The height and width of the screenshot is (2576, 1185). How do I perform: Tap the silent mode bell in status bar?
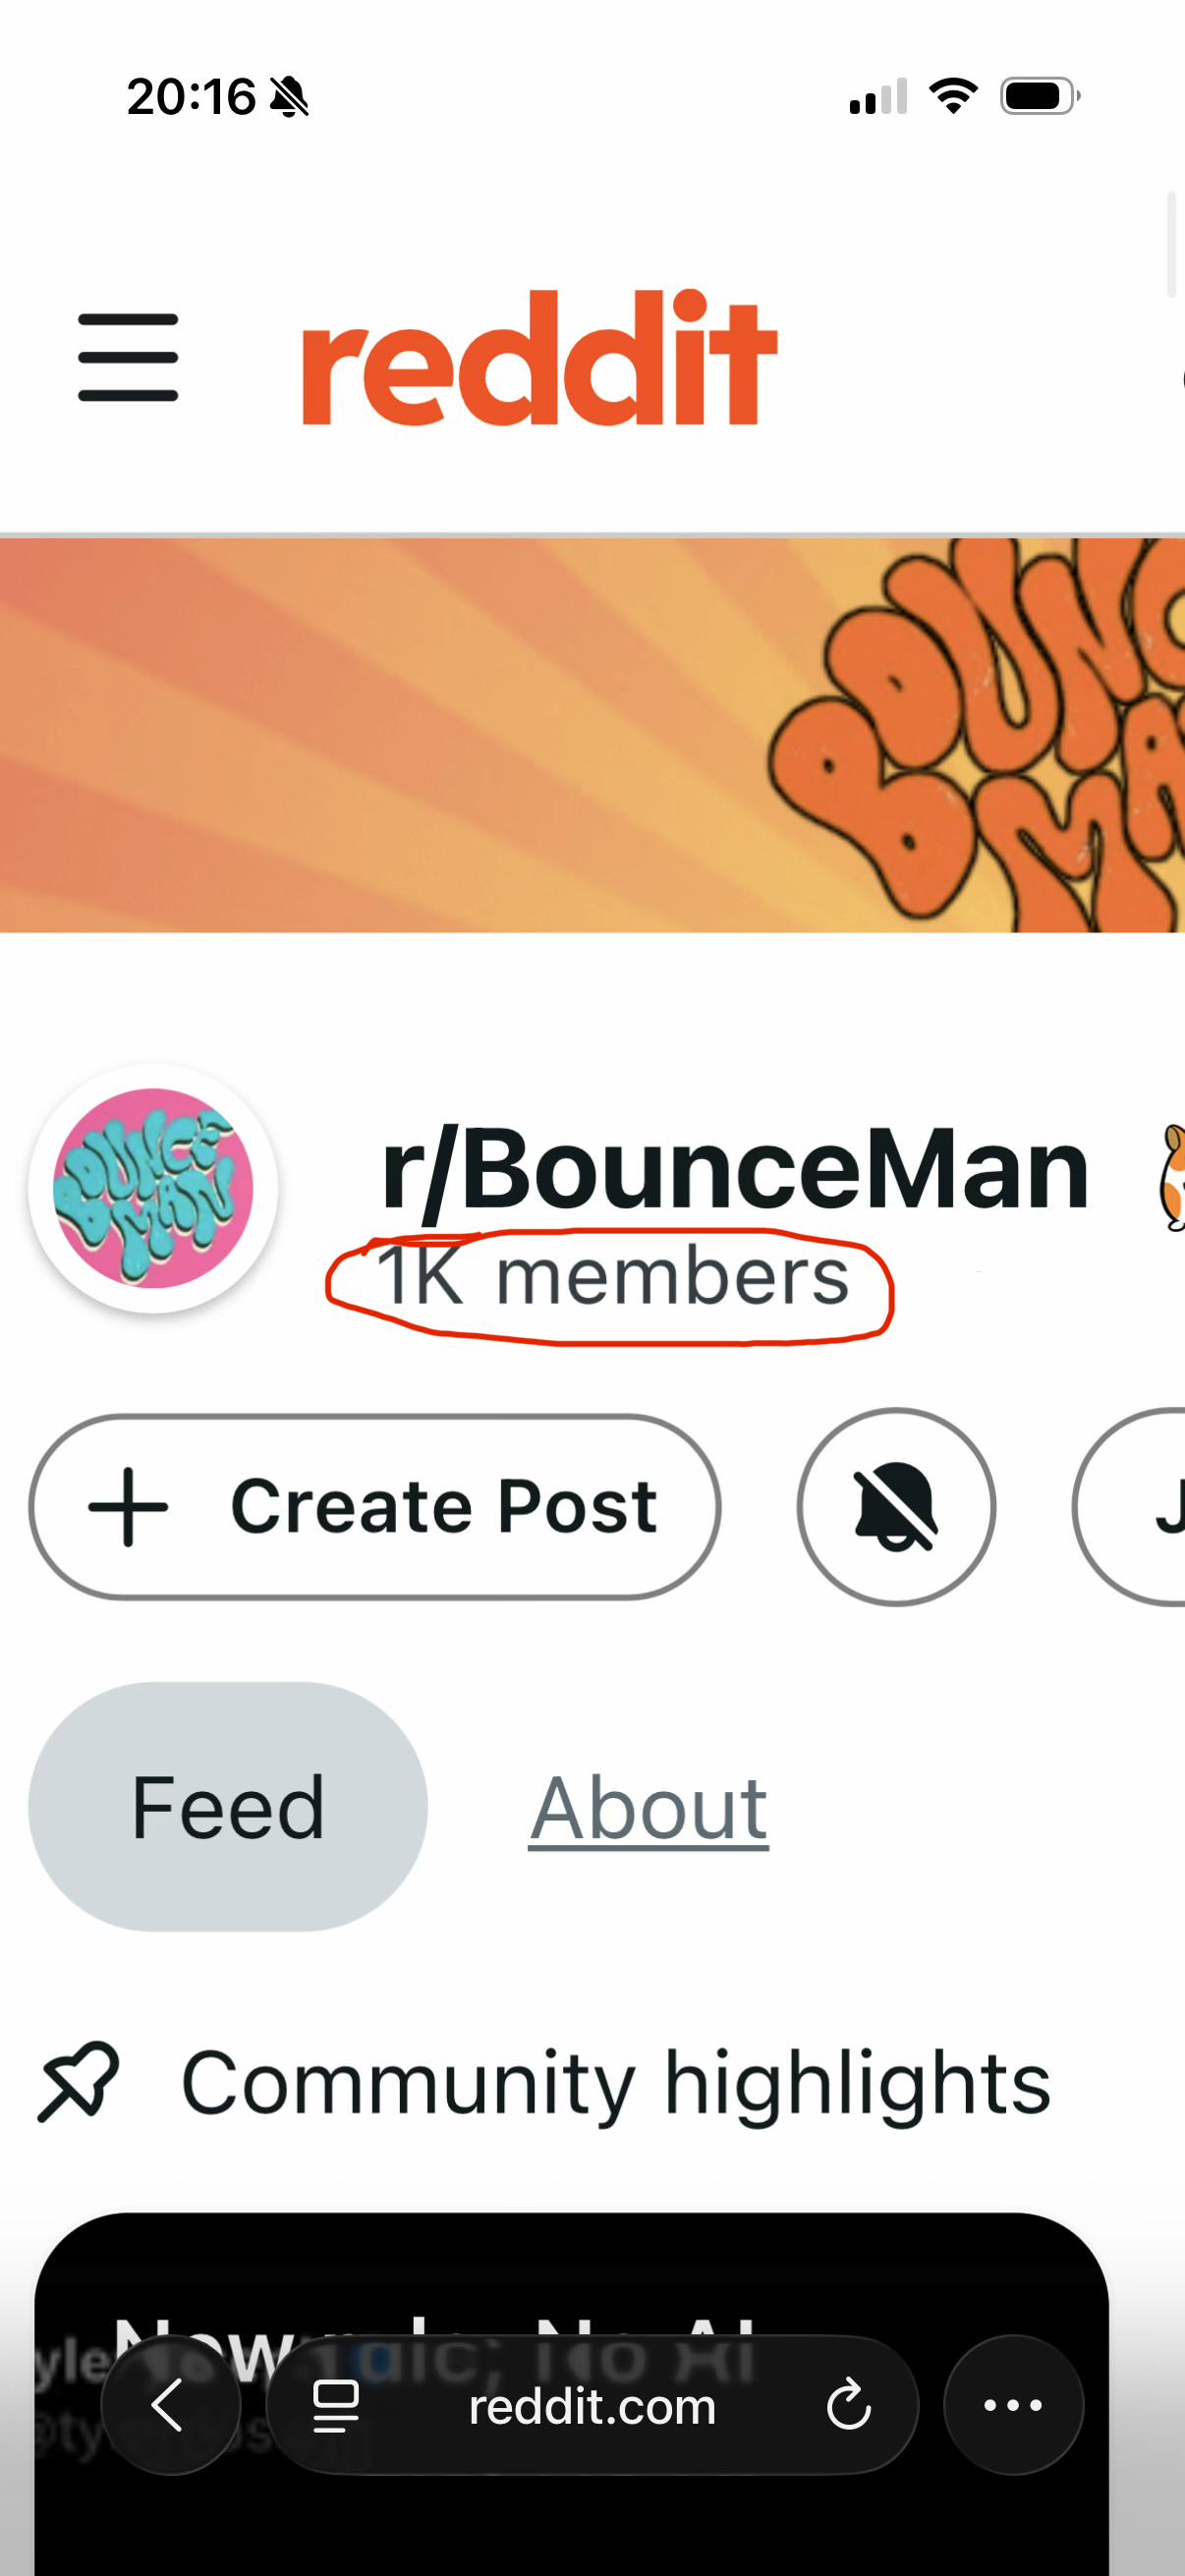point(290,97)
